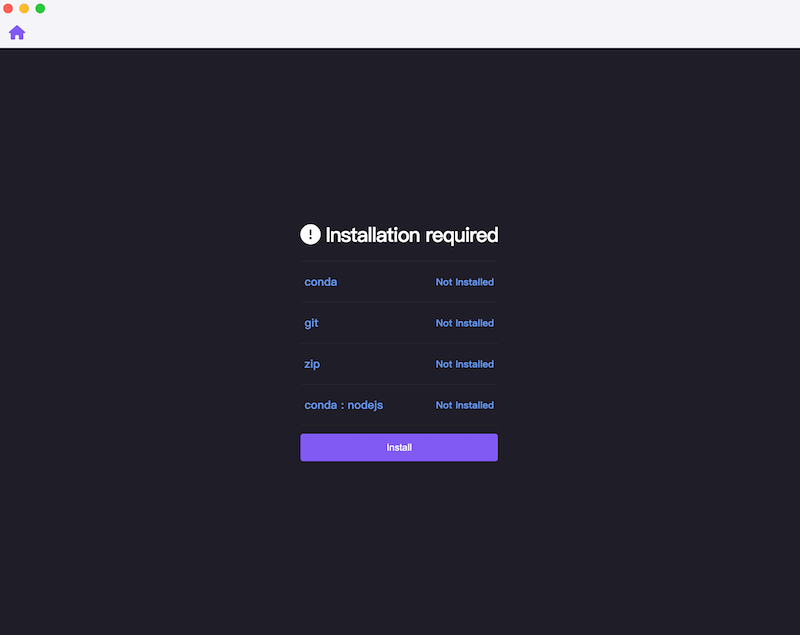
Task: Select the zip dependency entry
Action: point(399,364)
